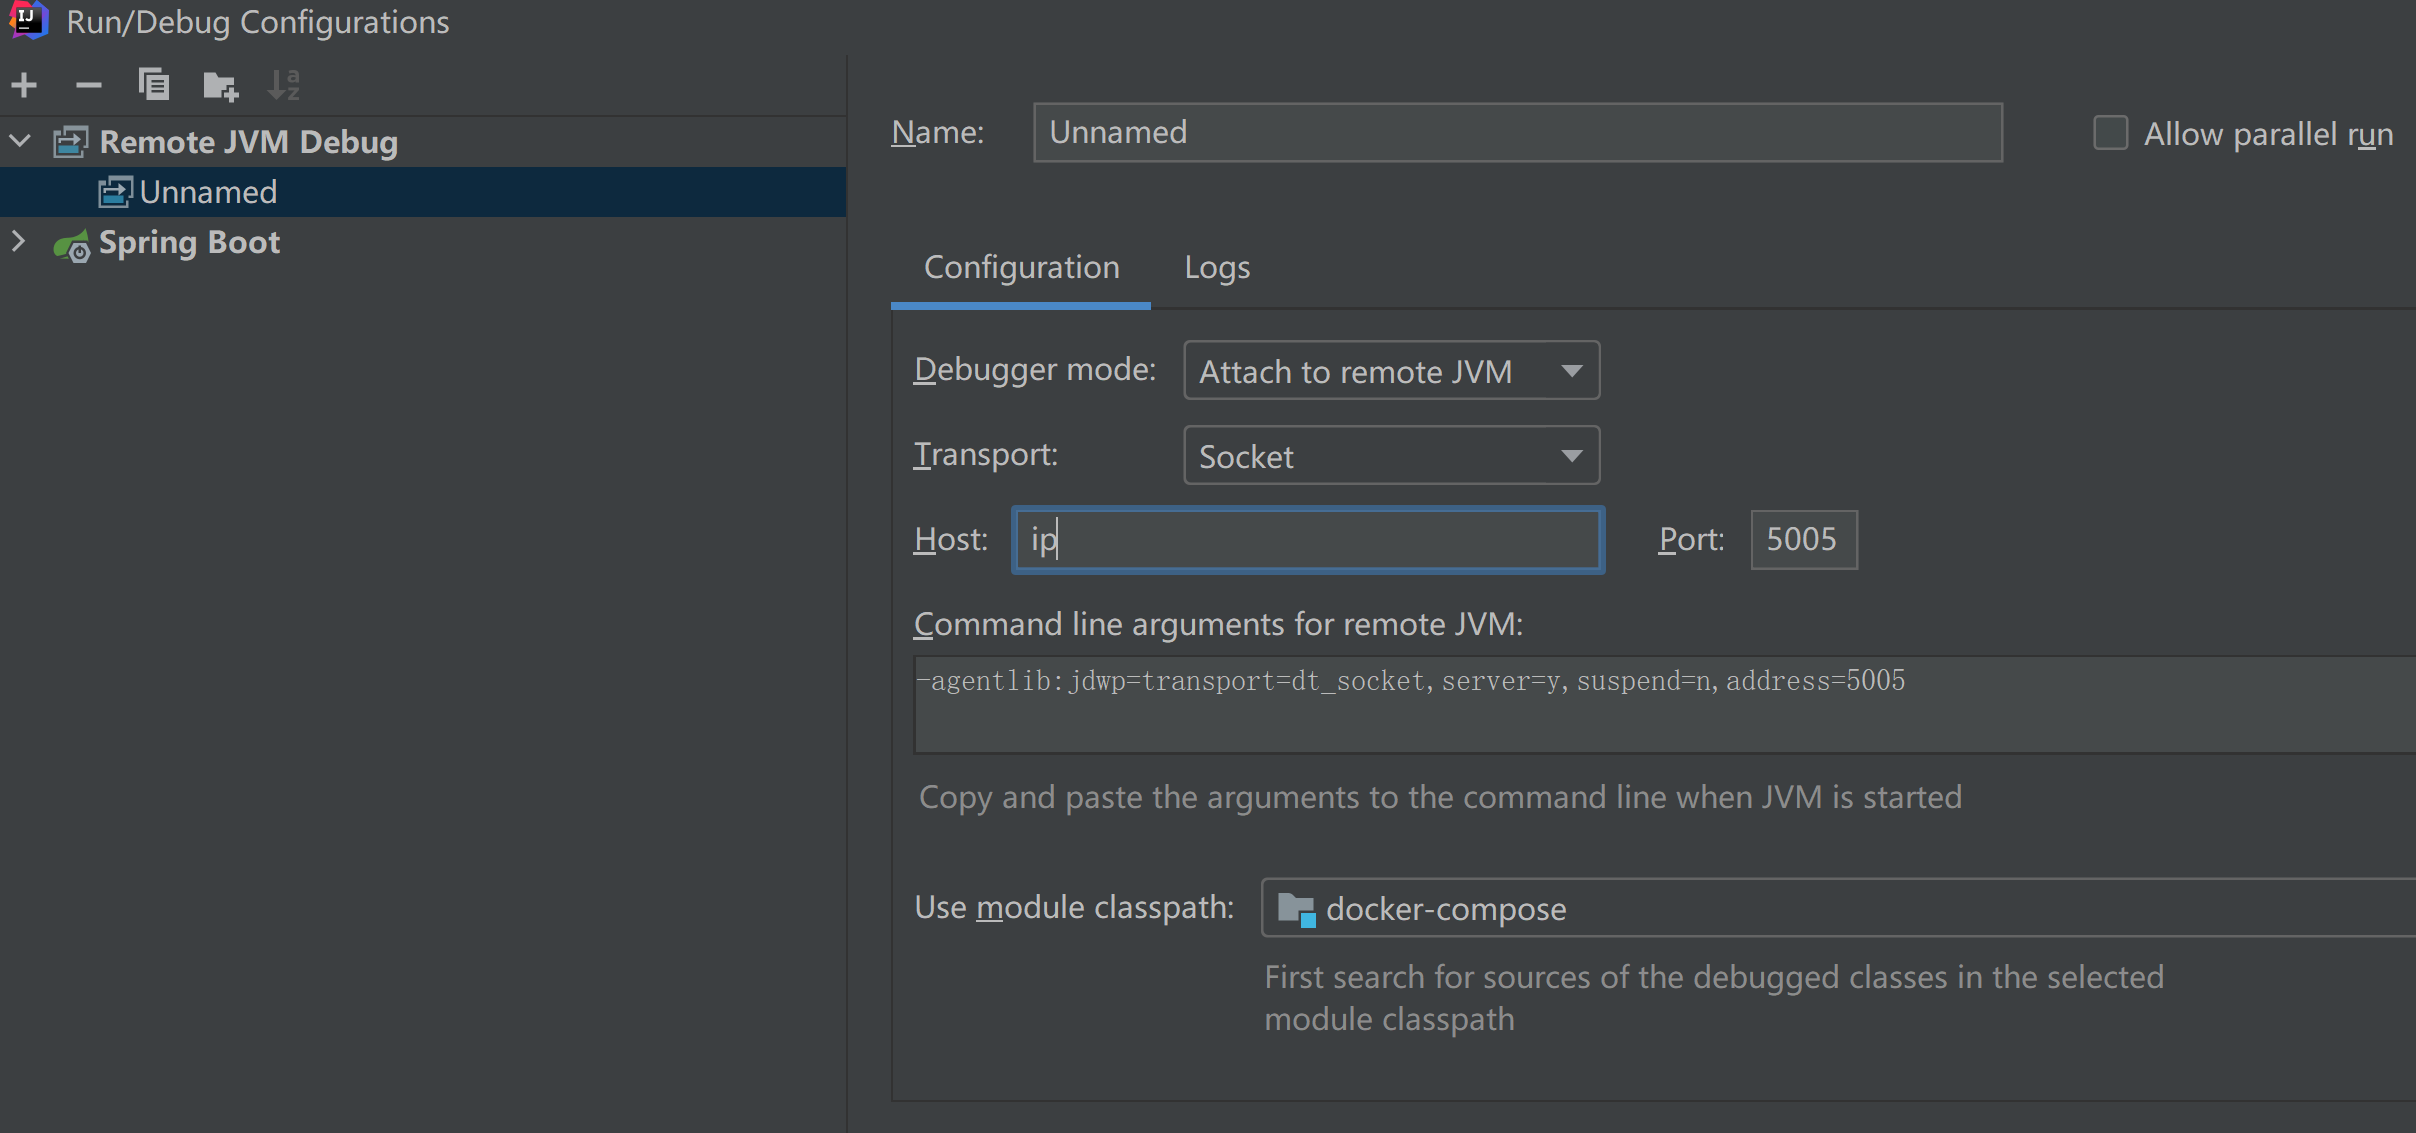Click the Unnamed configuration icon in the tree
The height and width of the screenshot is (1133, 2416).
click(x=115, y=192)
